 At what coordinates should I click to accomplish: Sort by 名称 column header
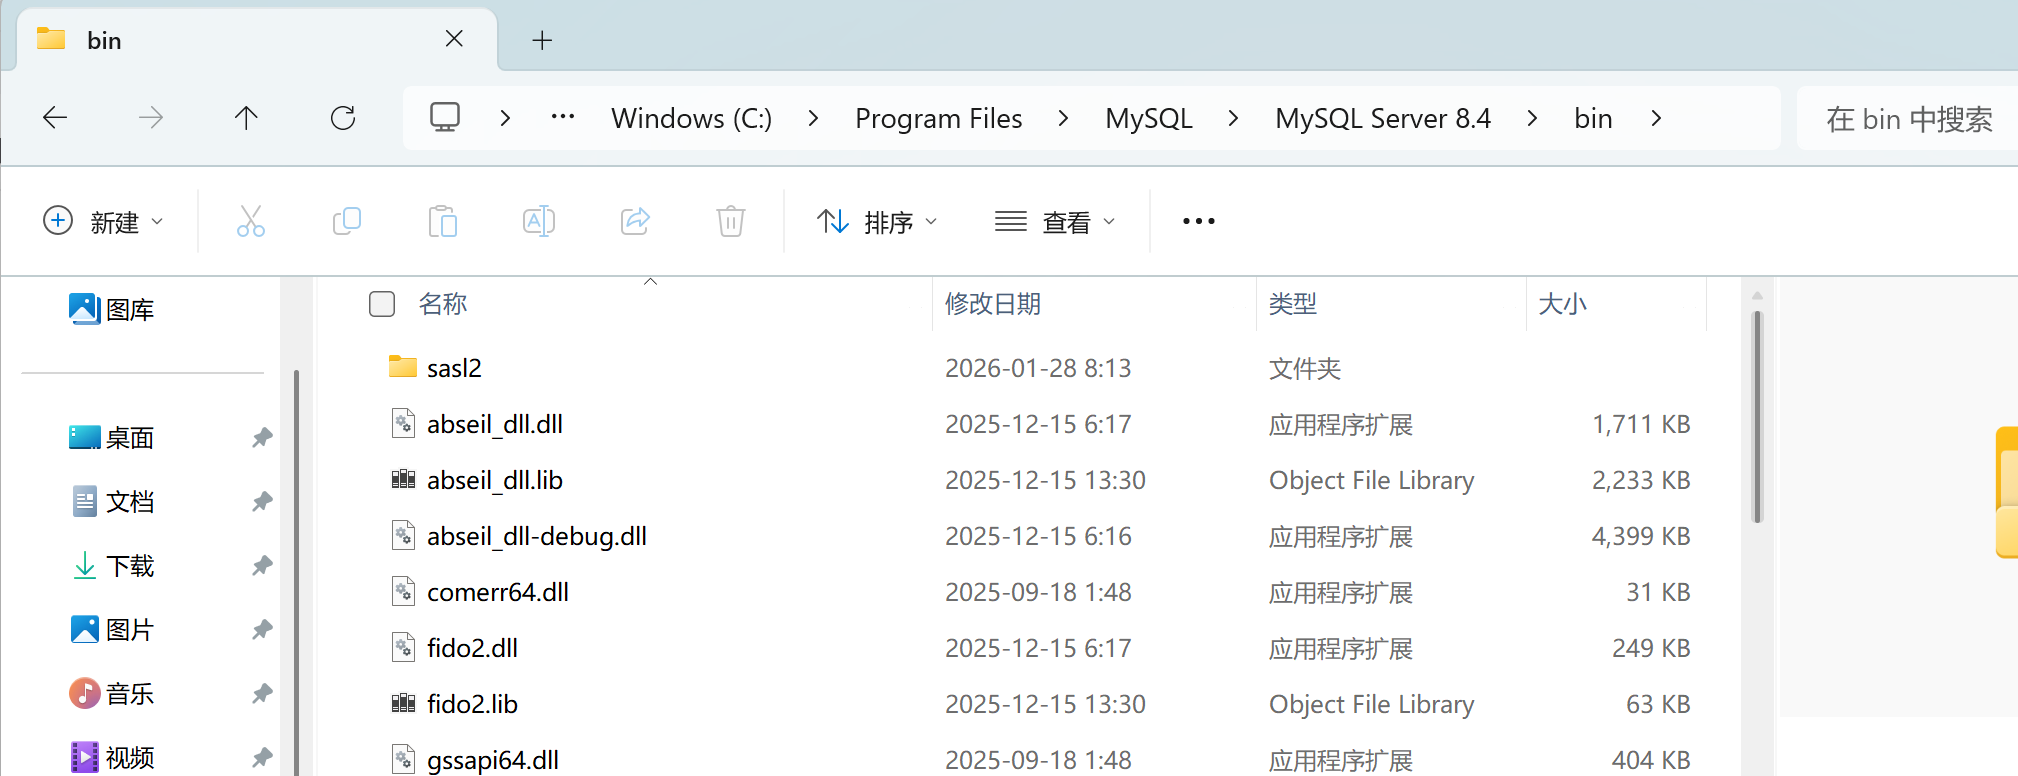pos(443,304)
